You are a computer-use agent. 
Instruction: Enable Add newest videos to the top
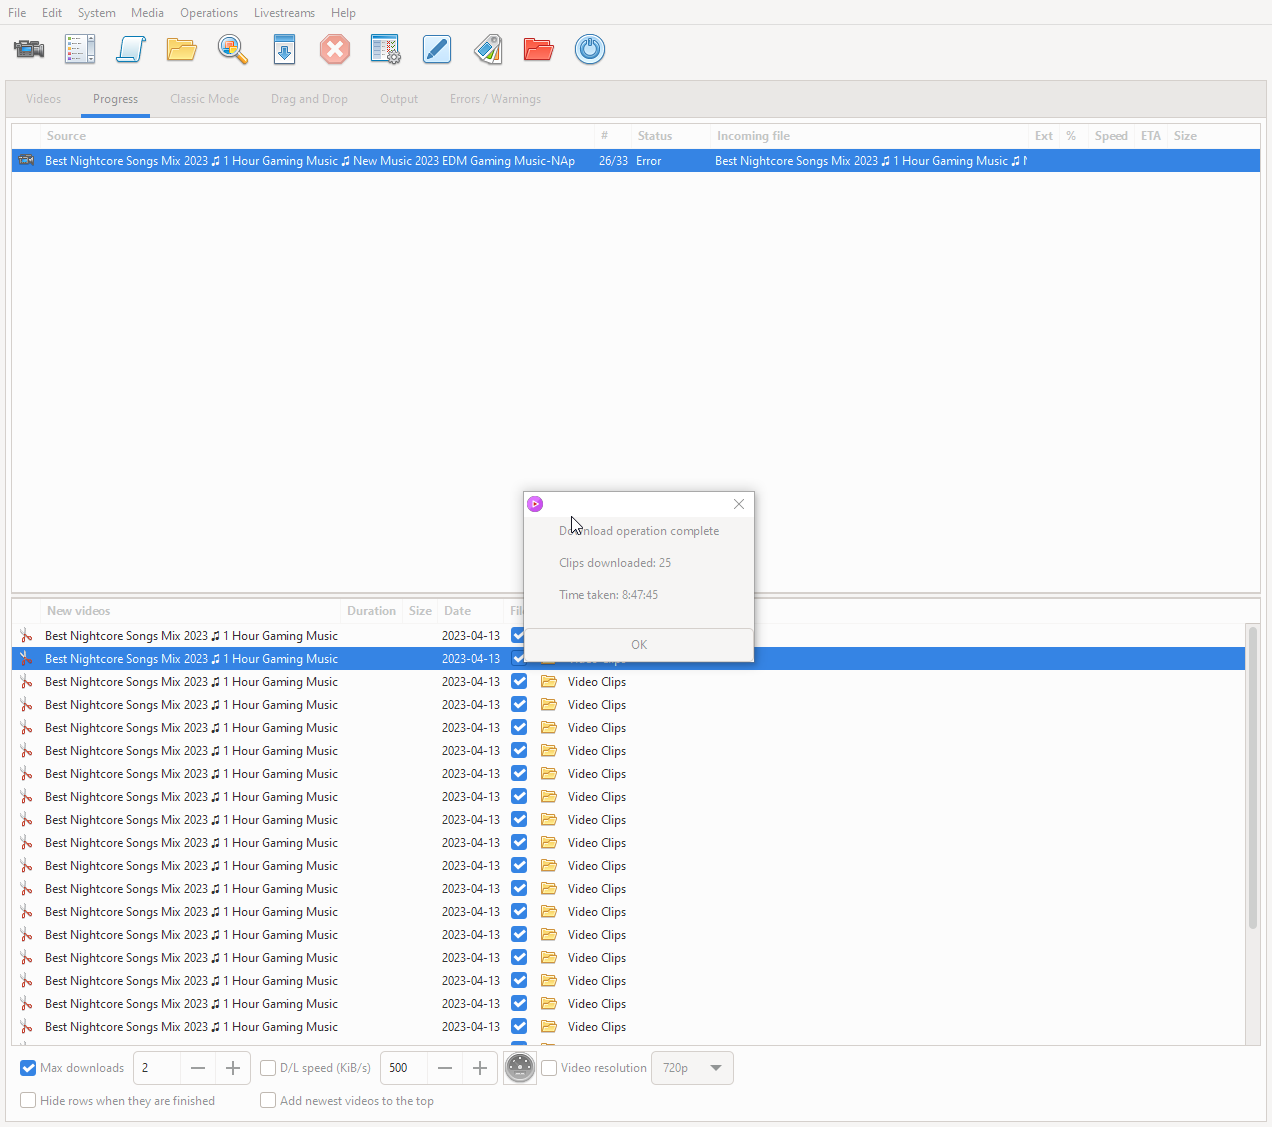pyautogui.click(x=267, y=1100)
